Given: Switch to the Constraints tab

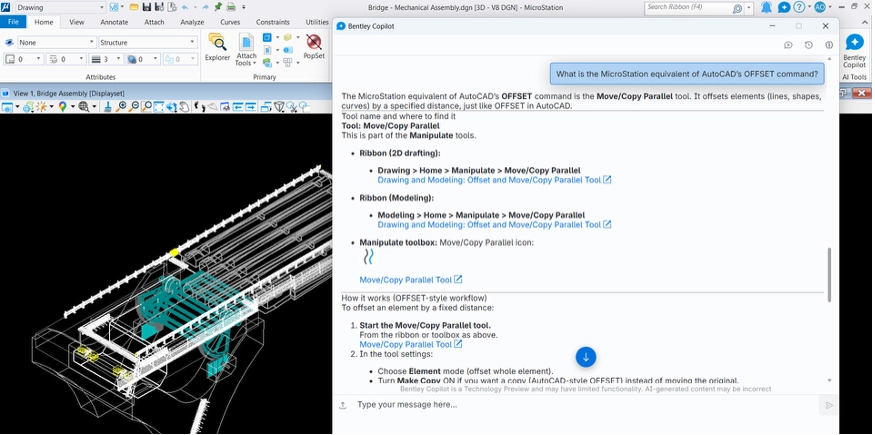Looking at the screenshot, I should coord(273,22).
